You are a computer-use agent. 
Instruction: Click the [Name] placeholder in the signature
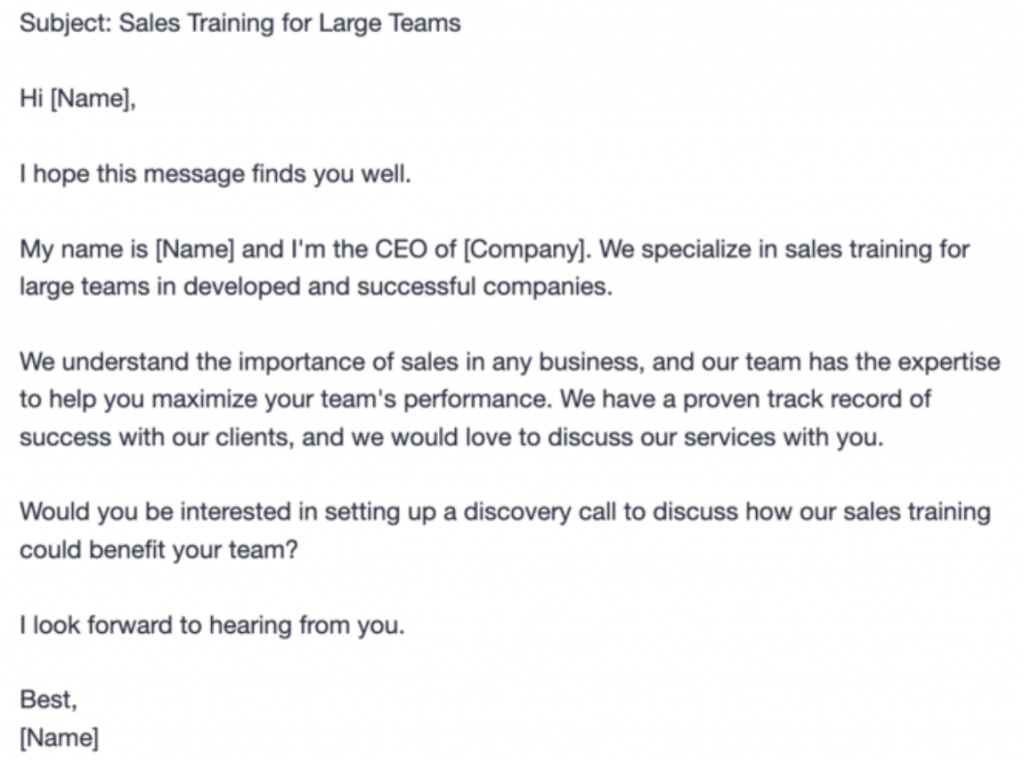click(x=59, y=738)
